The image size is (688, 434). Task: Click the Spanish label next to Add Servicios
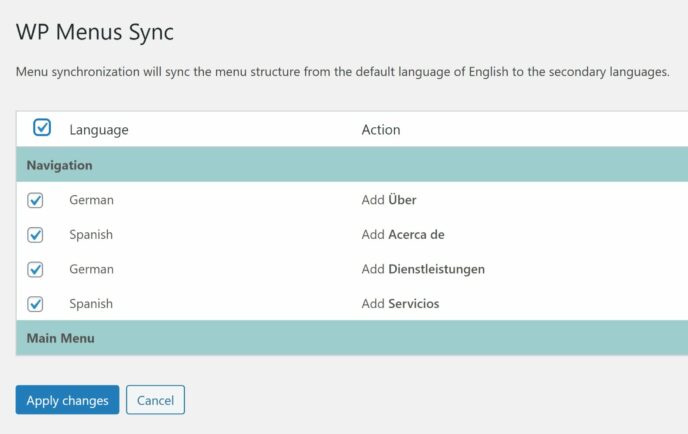[91, 304]
